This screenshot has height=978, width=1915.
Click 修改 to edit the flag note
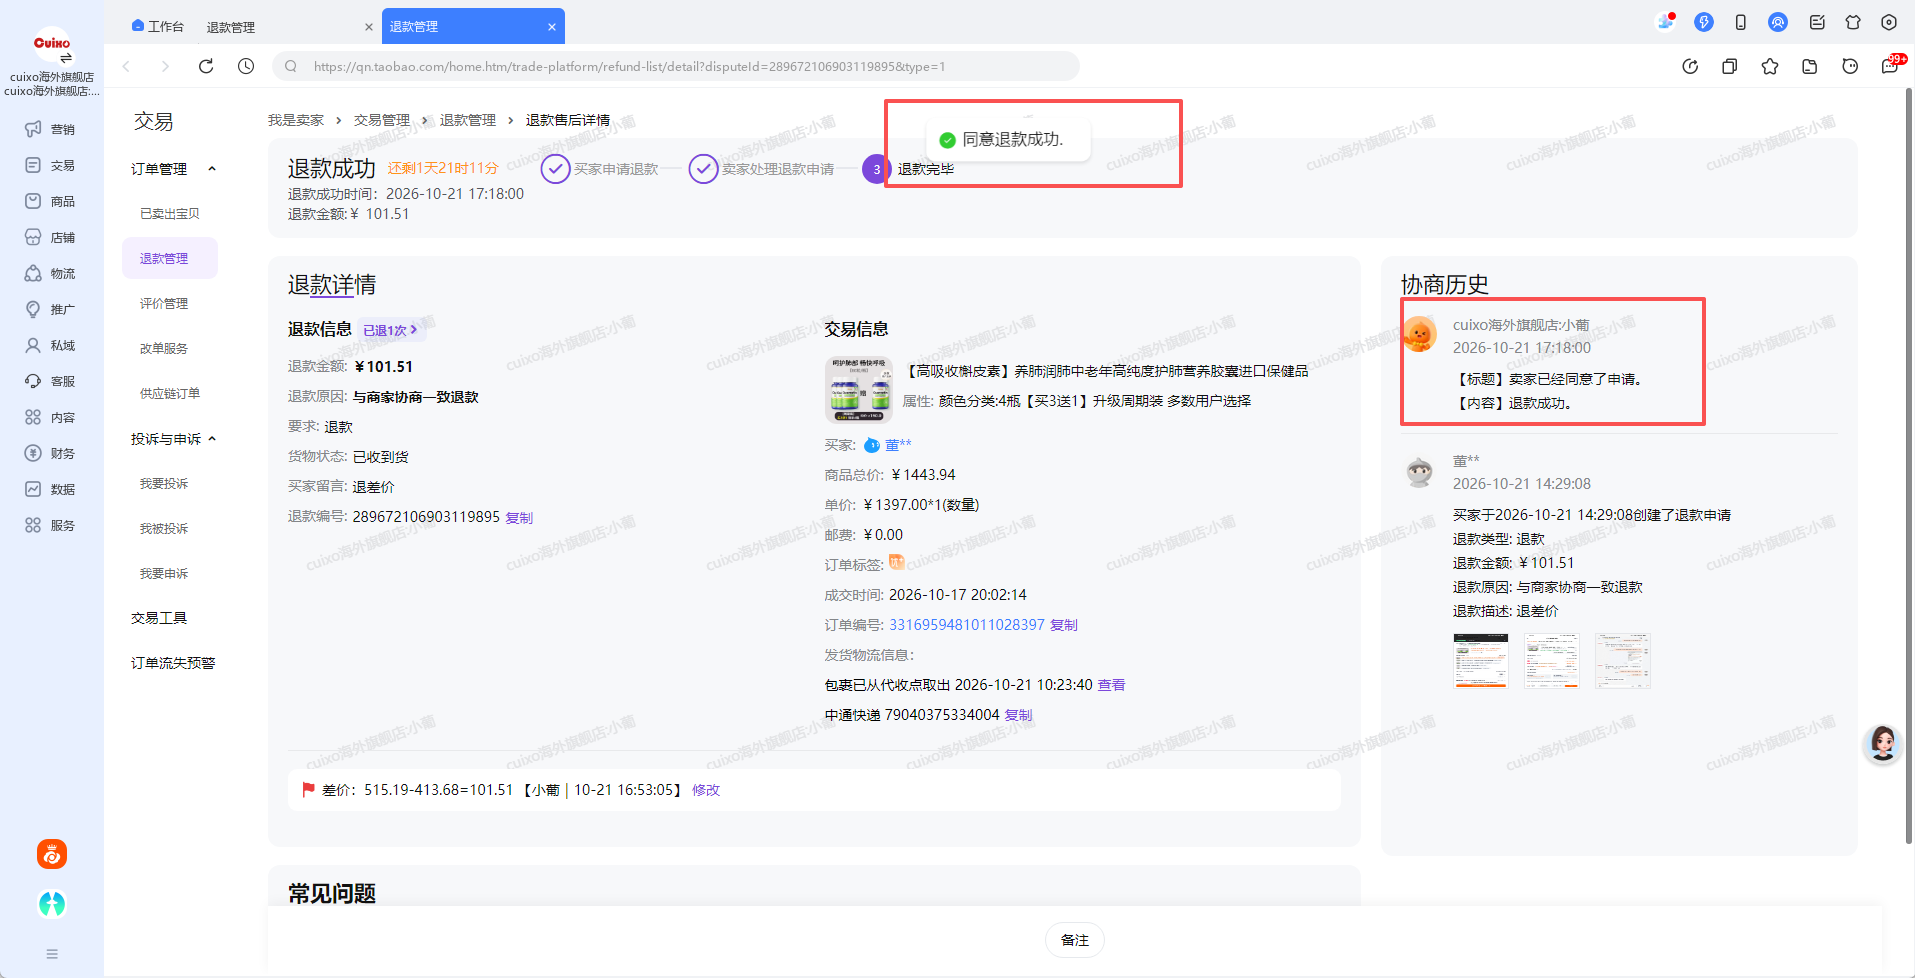click(706, 790)
